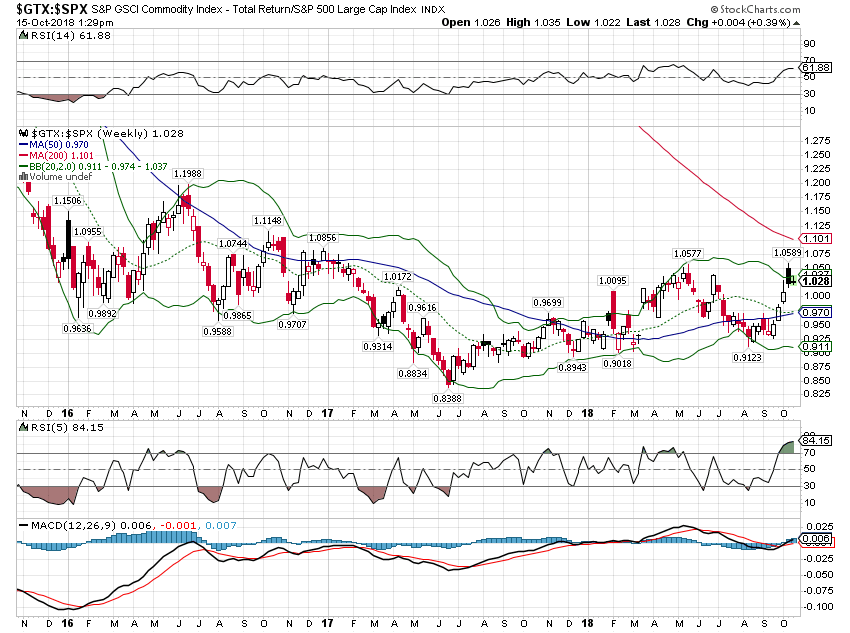Click the red 1.101 MA(200) axis tag
This screenshot has height=633, width=850.
(816, 239)
